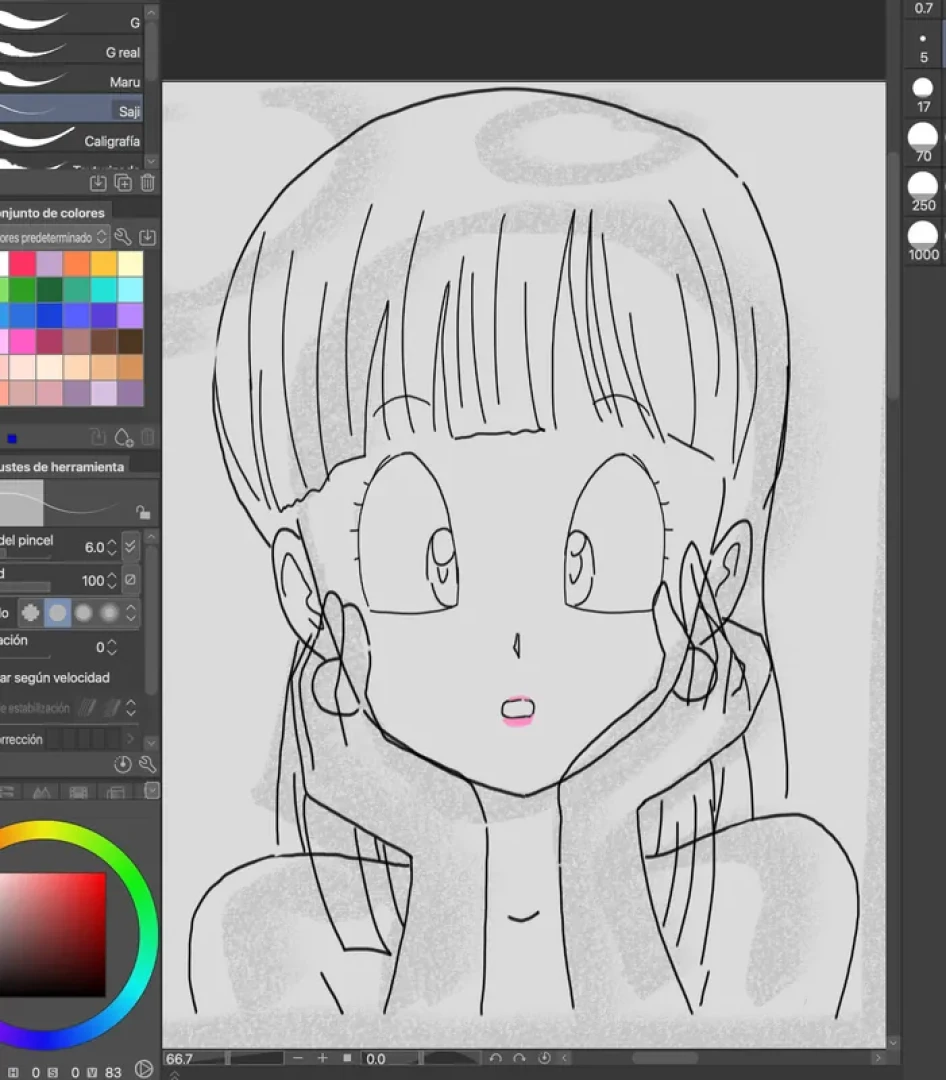
Task: Click the stepper arrows beside value 100
Action: pos(112,581)
